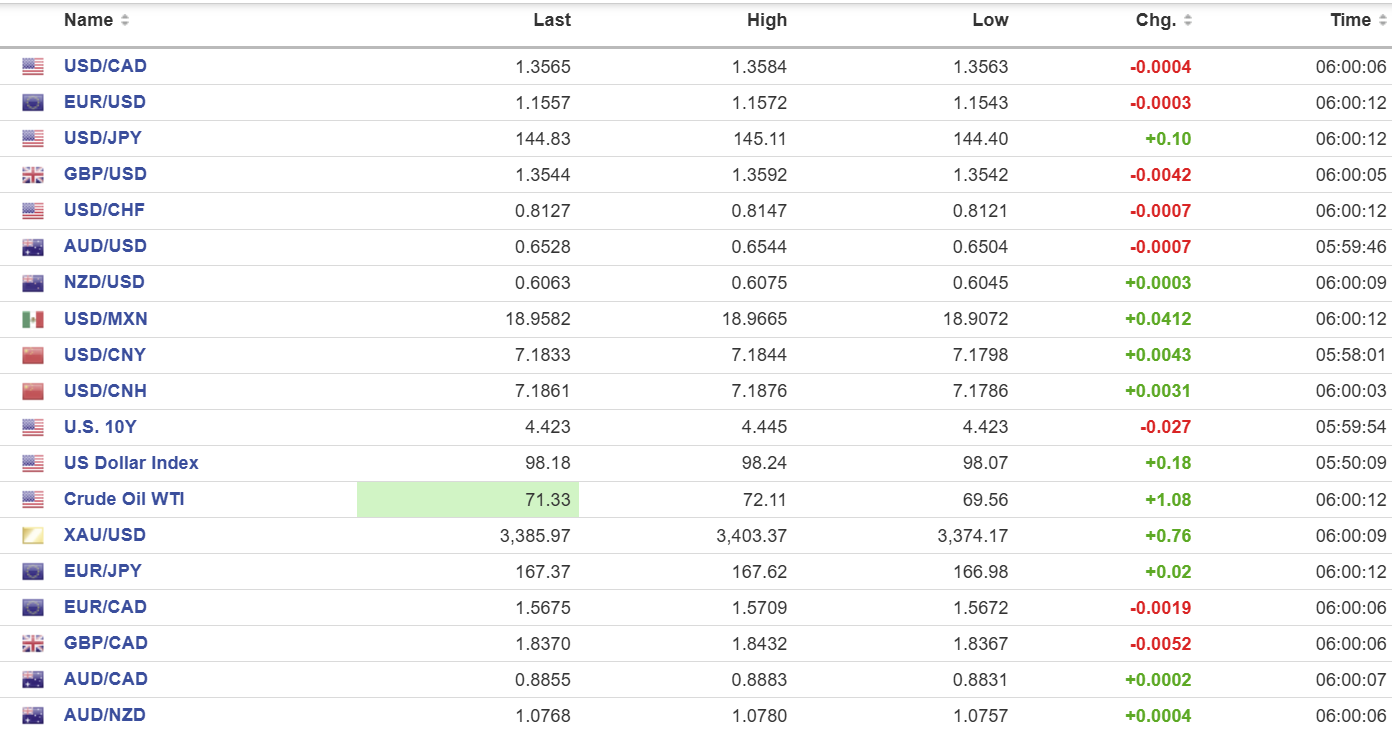This screenshot has width=1392, height=730.
Task: Open the U.S. 10Y bond link
Action: pos(100,427)
